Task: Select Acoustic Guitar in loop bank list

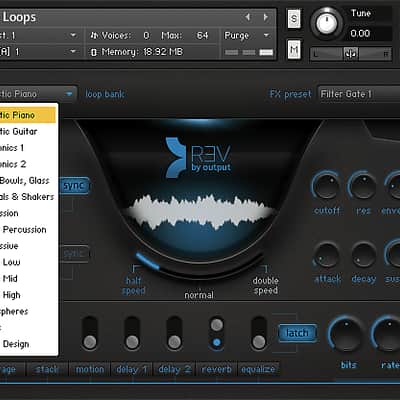Action: click(28, 132)
